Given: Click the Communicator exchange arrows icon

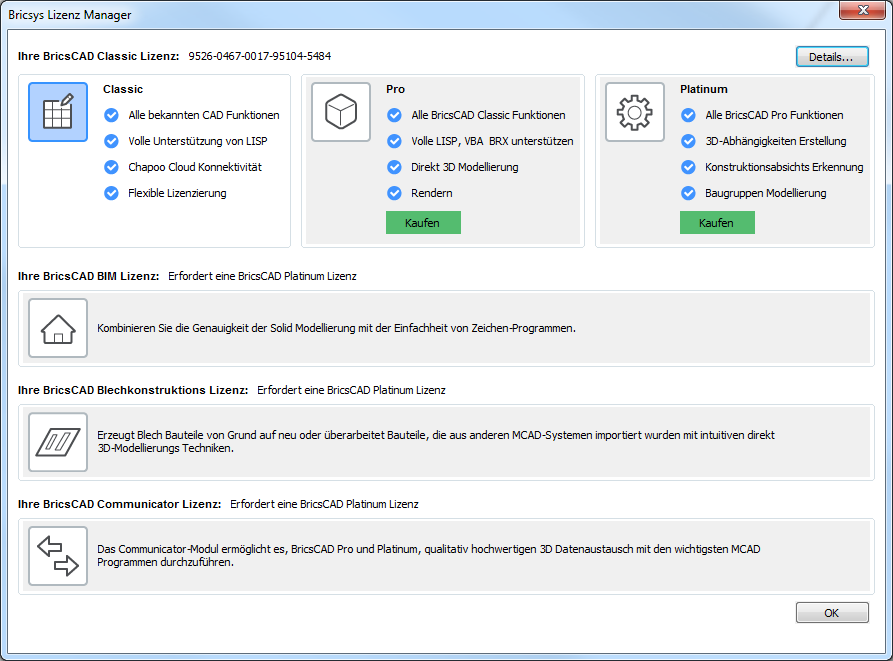Looking at the screenshot, I should [x=58, y=555].
